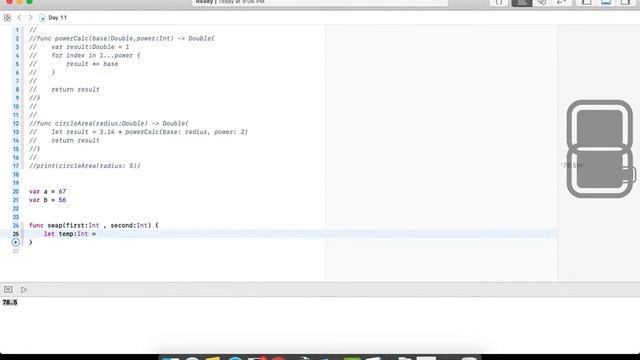Click the 78.5 result in results sidebar
The width and height of the screenshot is (640, 360).
(x=572, y=165)
